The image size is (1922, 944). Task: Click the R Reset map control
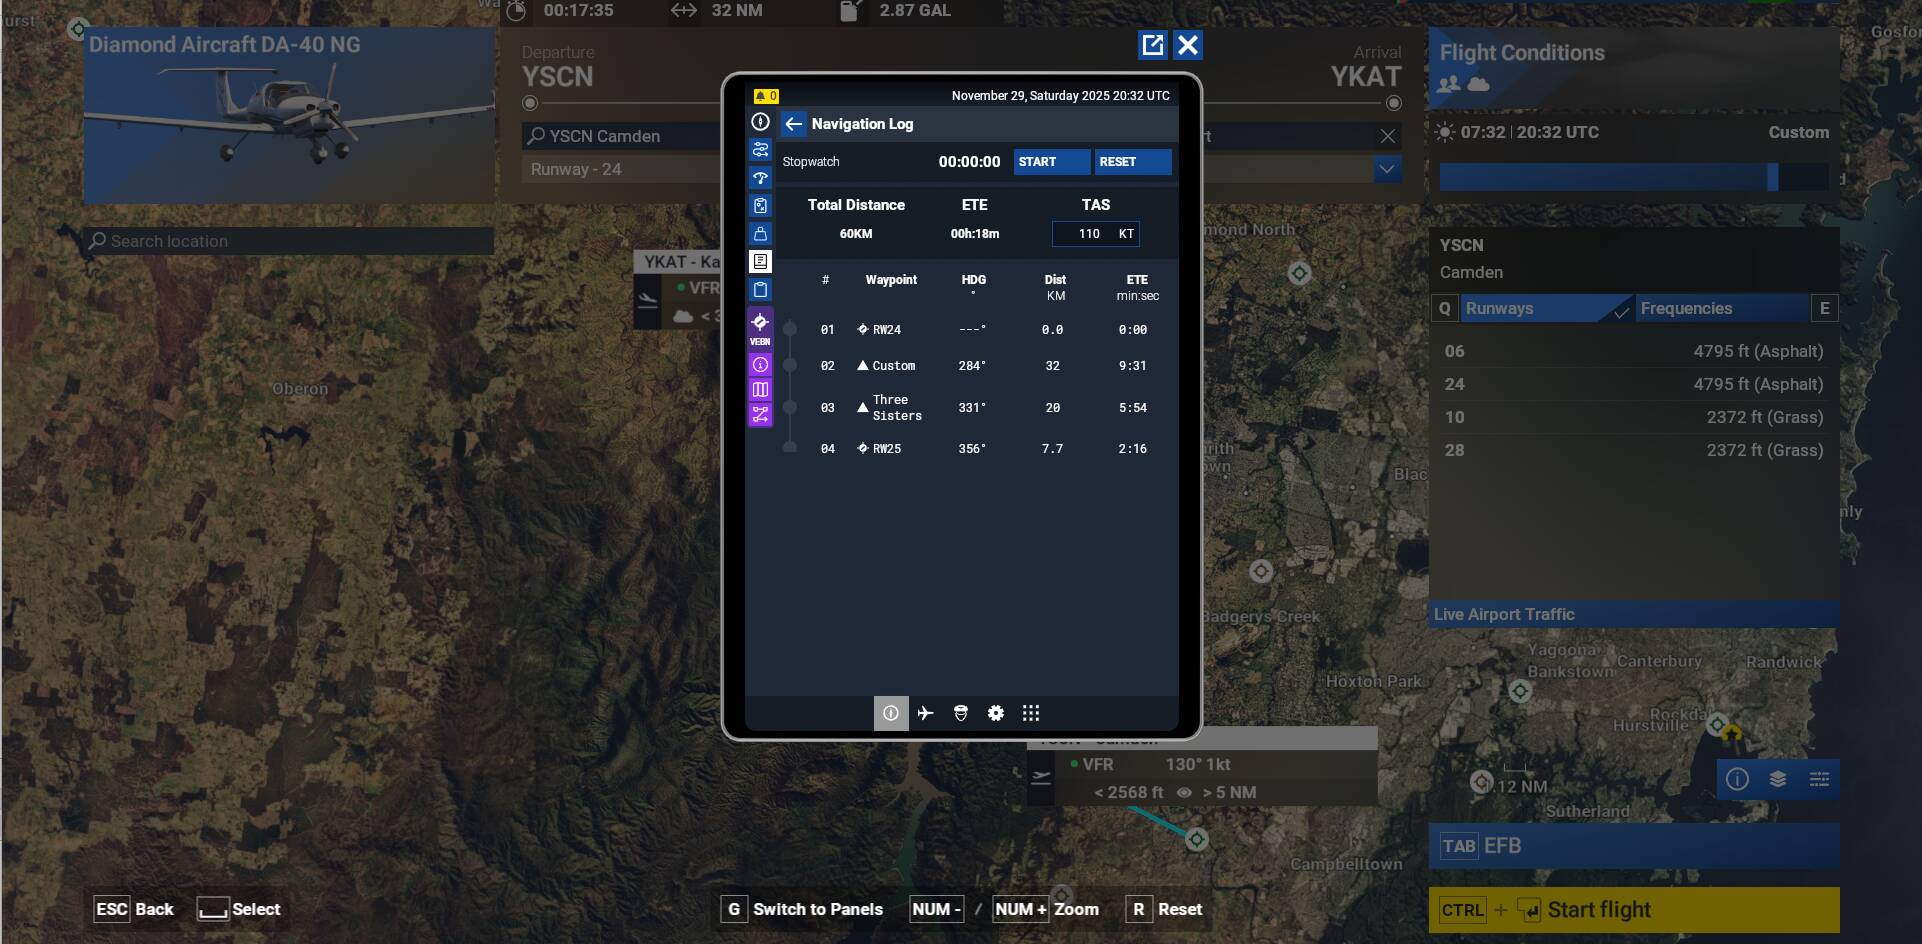click(1164, 909)
